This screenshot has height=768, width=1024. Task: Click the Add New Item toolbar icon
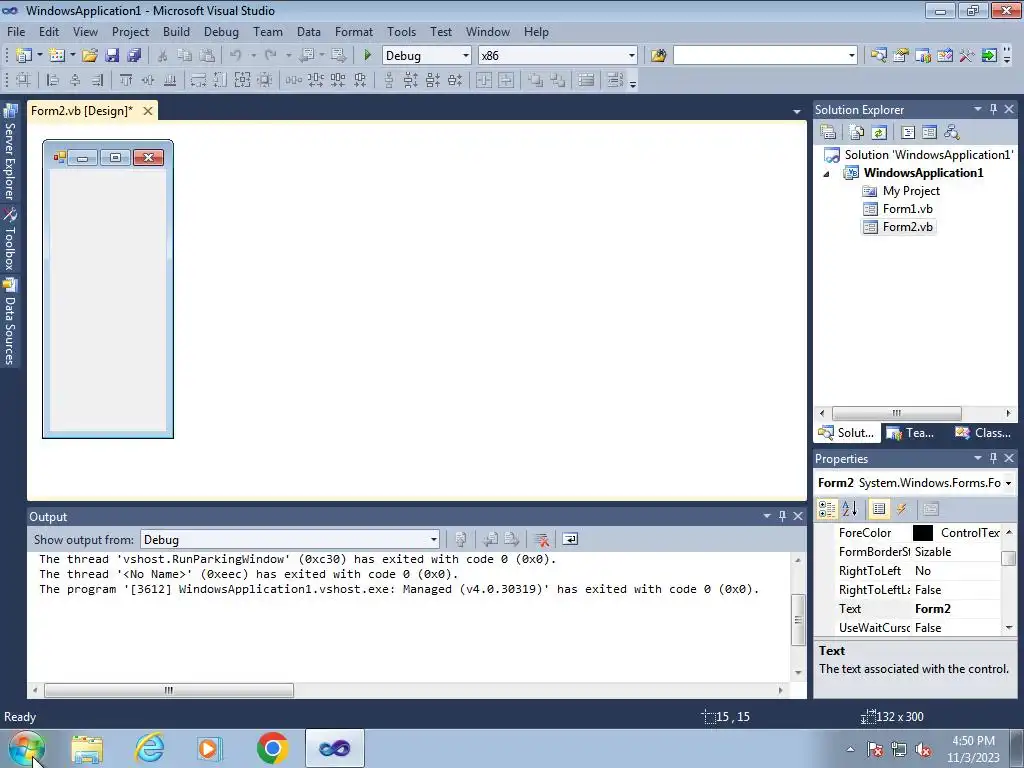(x=57, y=56)
